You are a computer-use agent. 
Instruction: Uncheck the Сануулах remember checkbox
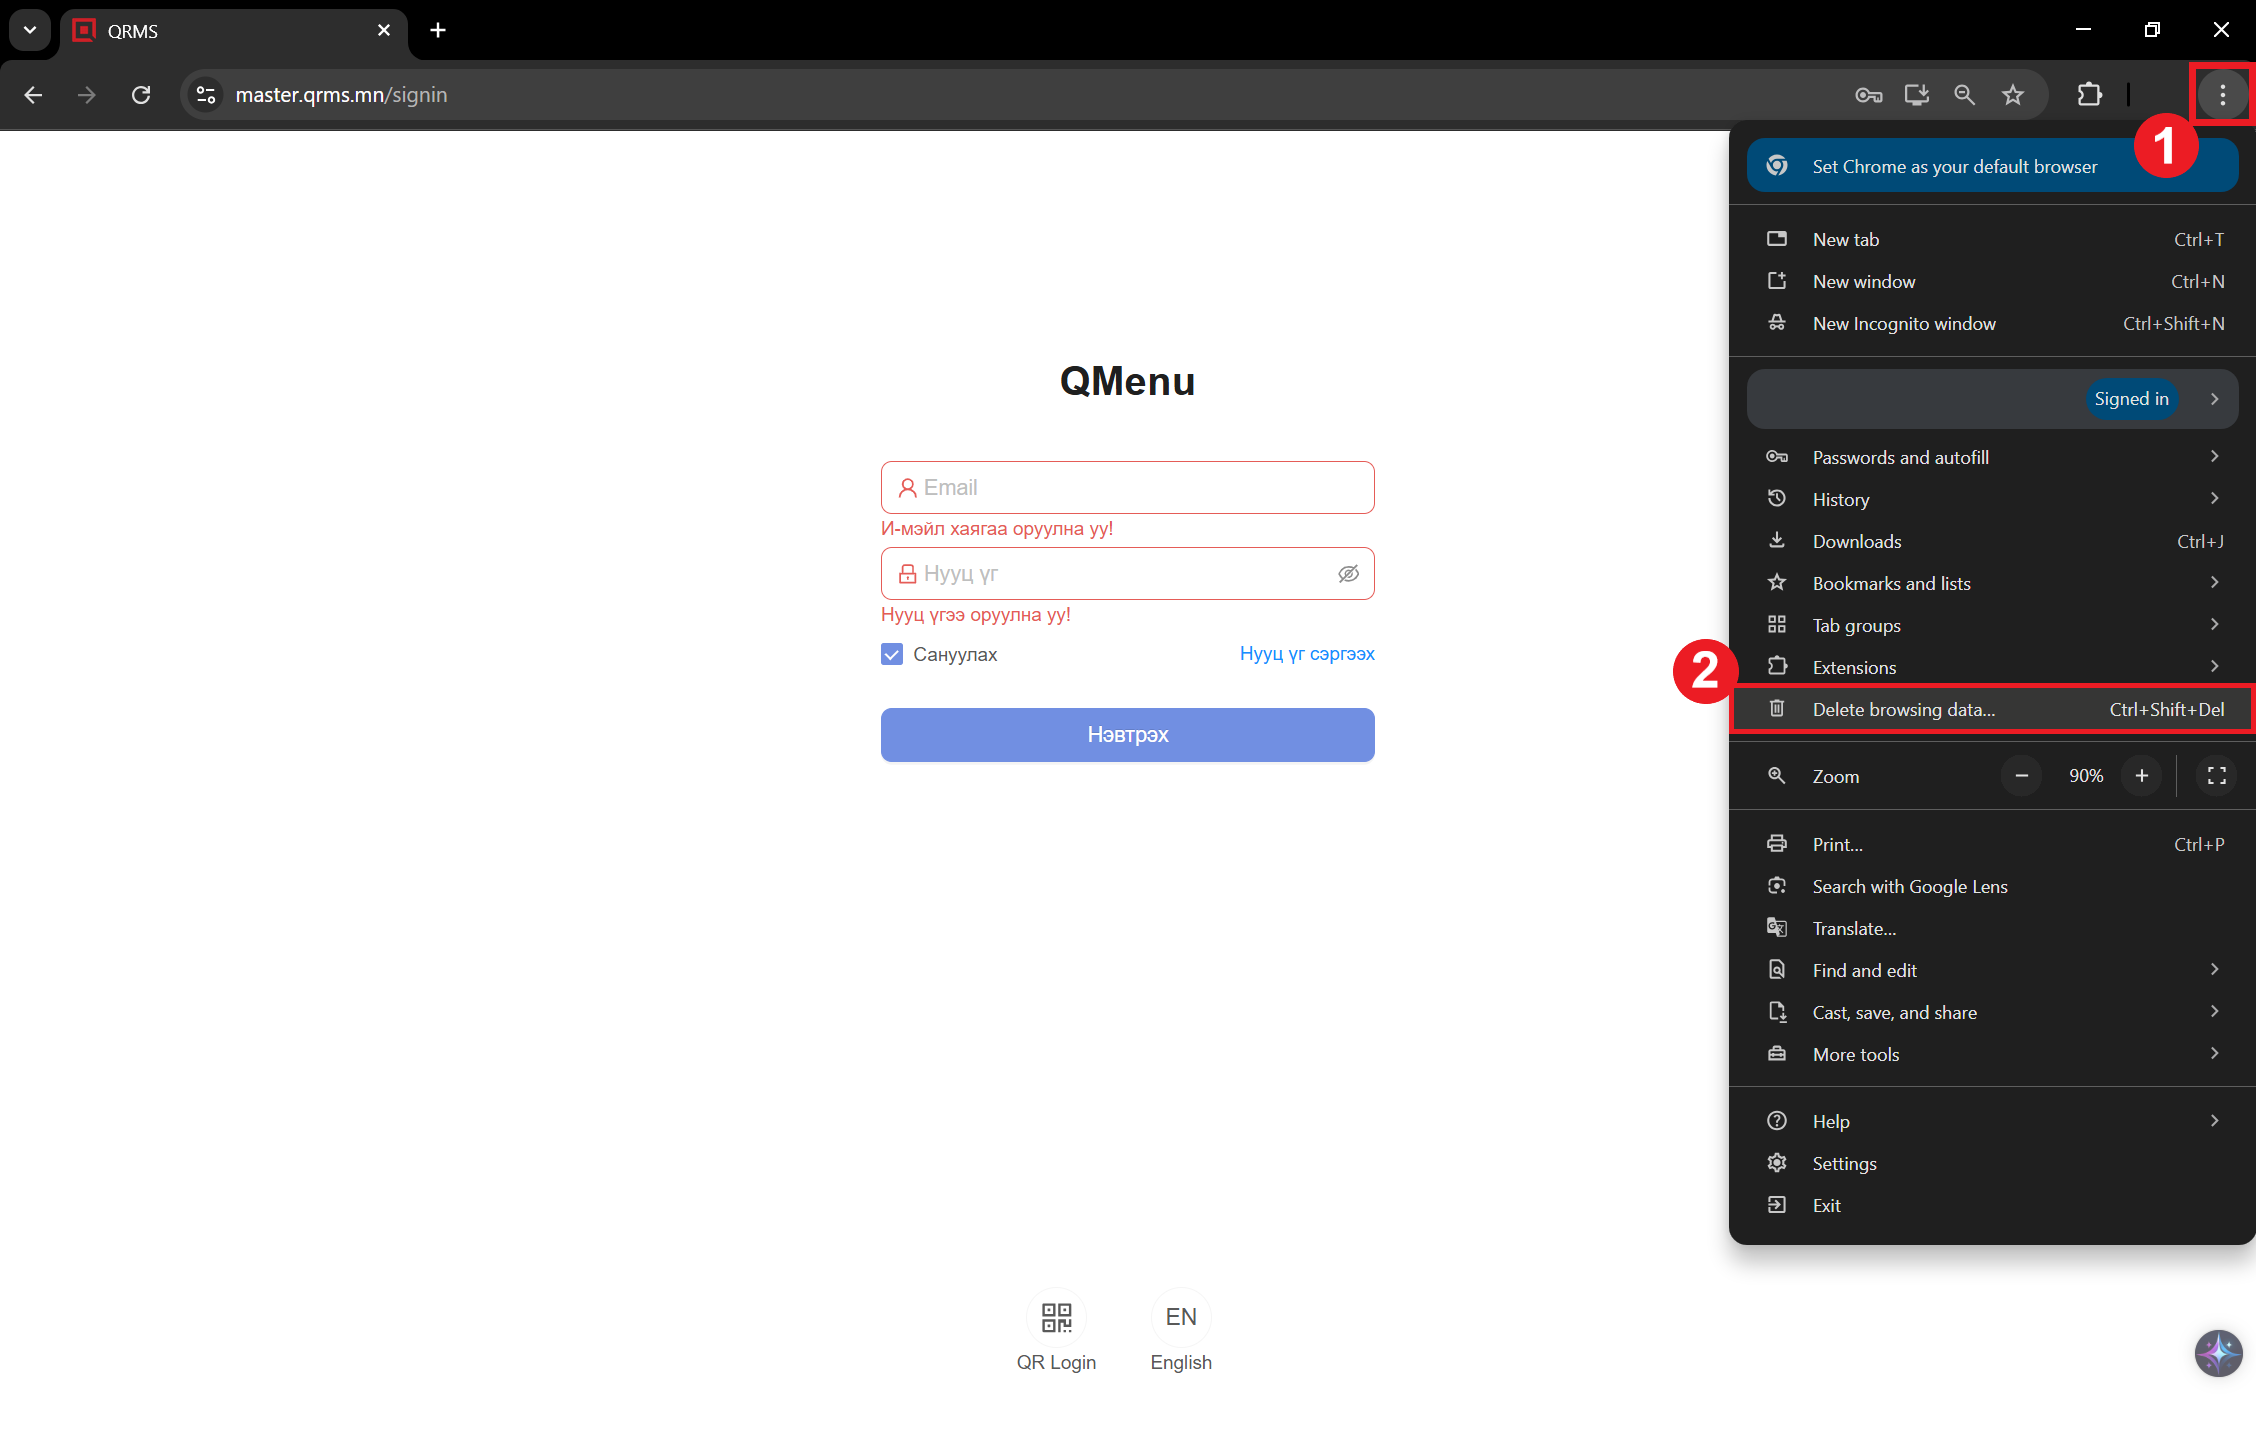[892, 654]
